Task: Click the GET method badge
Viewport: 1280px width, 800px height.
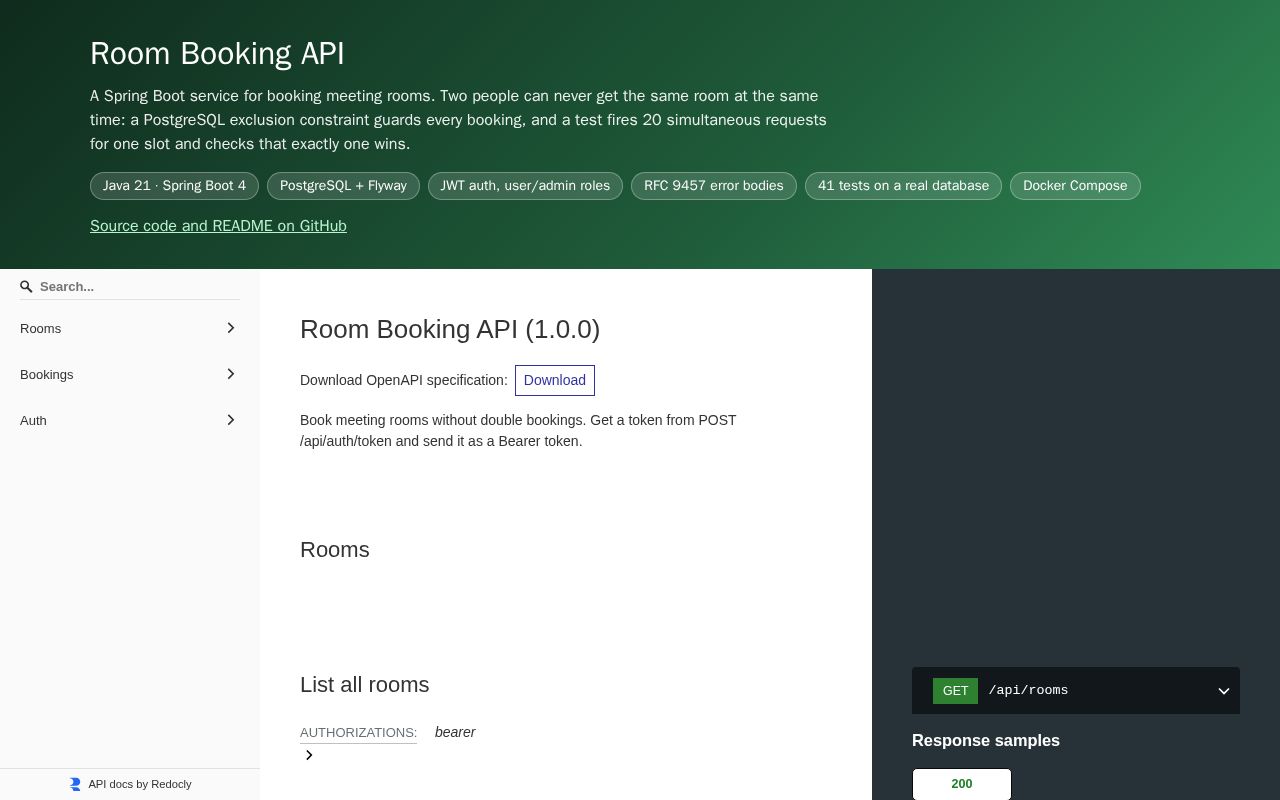Action: click(x=955, y=691)
